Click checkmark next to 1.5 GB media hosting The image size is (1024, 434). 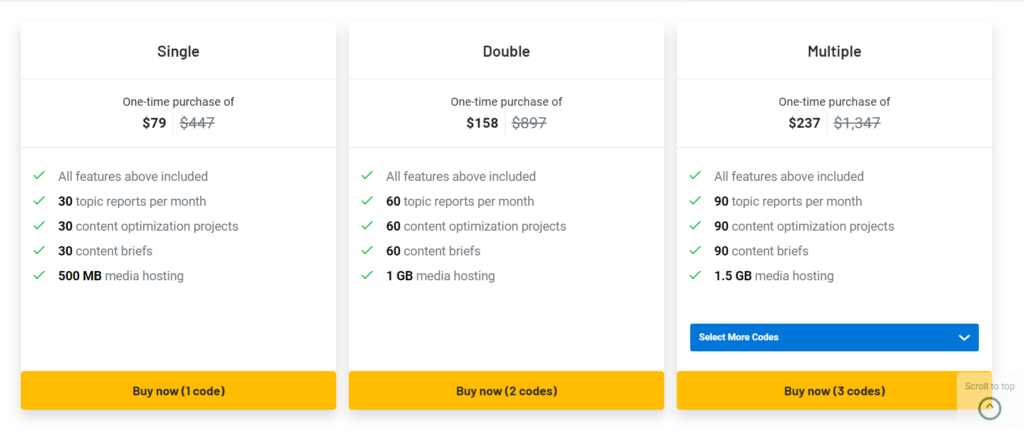[x=695, y=276]
